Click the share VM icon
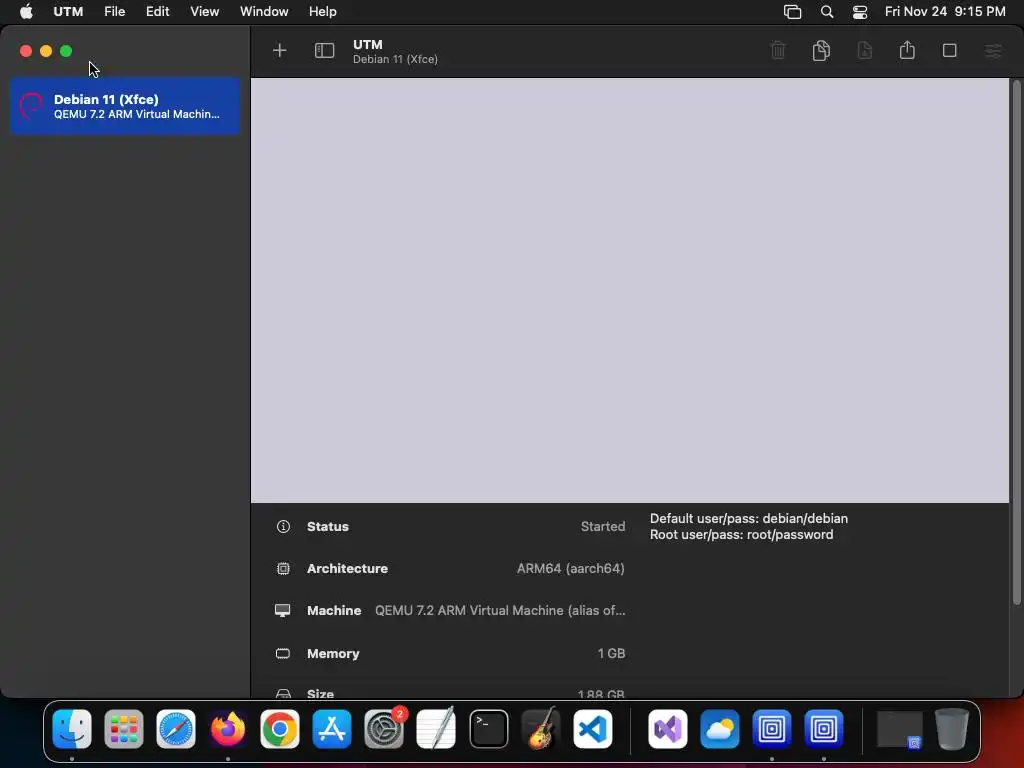The image size is (1024, 768). tap(907, 50)
